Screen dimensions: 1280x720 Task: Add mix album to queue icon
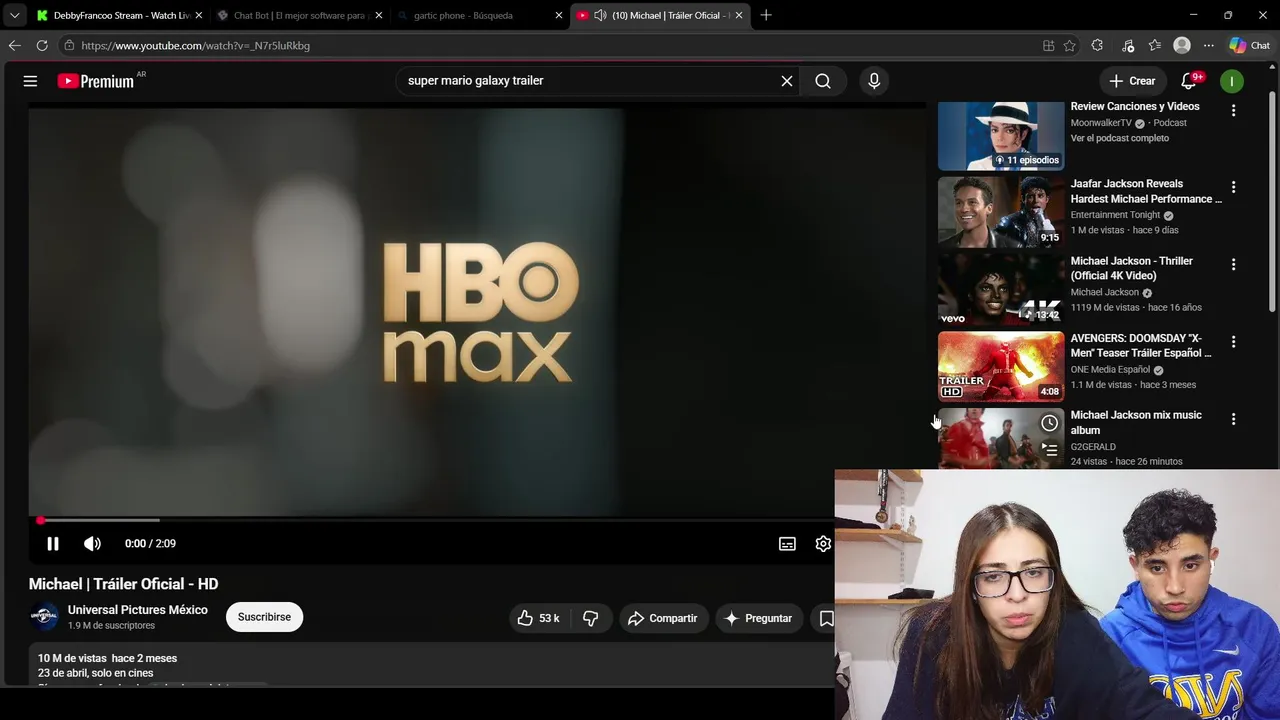point(1049,450)
